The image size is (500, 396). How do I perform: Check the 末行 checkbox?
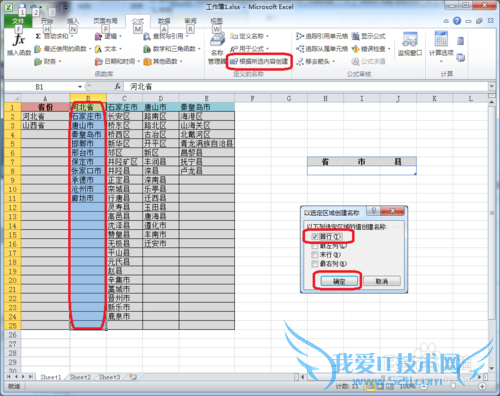315,255
